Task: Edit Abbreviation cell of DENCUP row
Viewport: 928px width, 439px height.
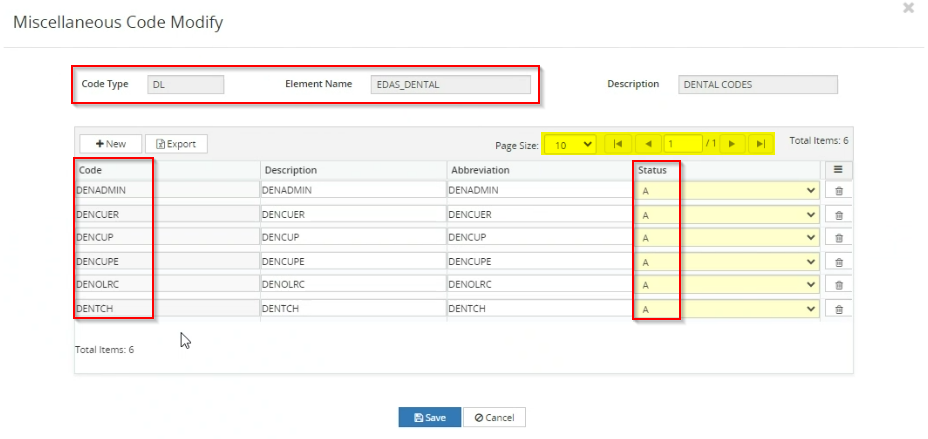Action: click(540, 238)
